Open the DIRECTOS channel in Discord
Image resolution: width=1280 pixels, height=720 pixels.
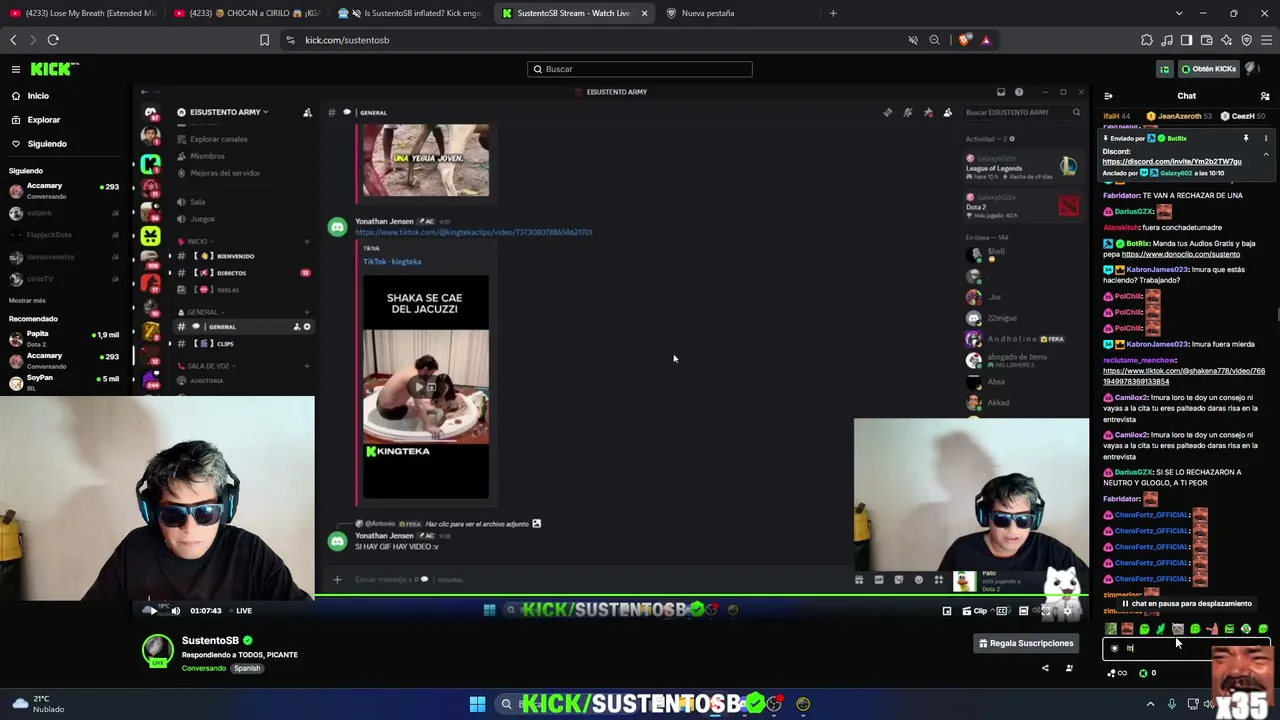(x=232, y=273)
